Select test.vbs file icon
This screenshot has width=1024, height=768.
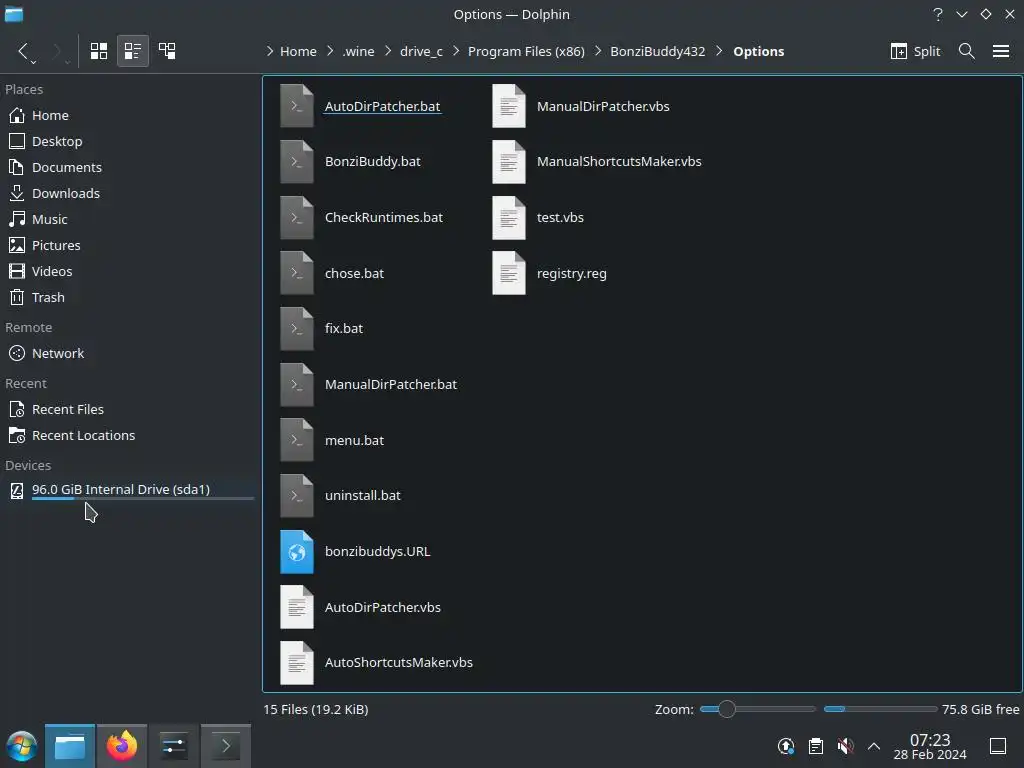click(509, 217)
